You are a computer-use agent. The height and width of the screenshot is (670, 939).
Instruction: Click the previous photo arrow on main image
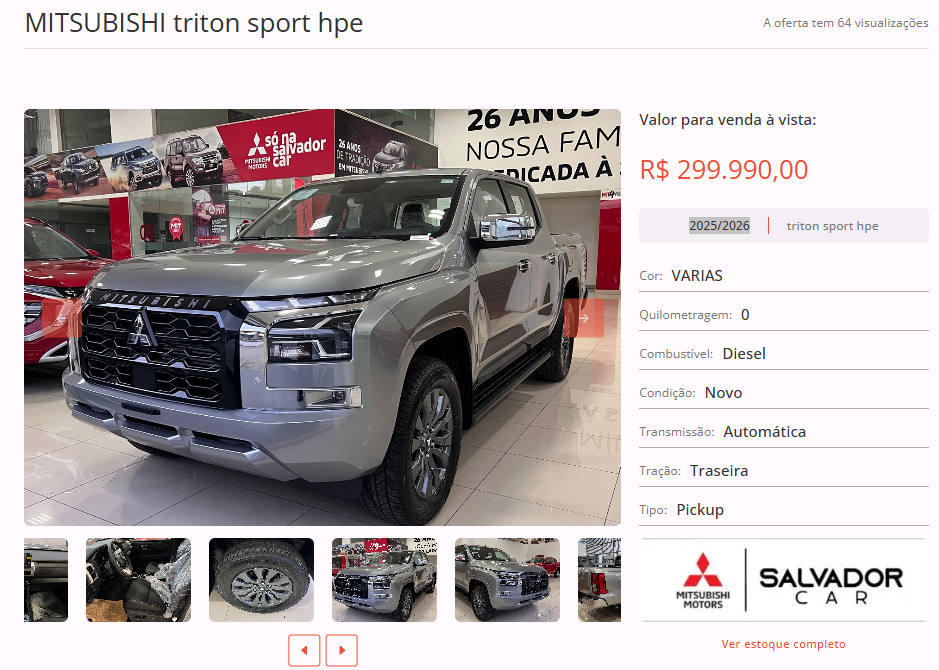[x=62, y=318]
